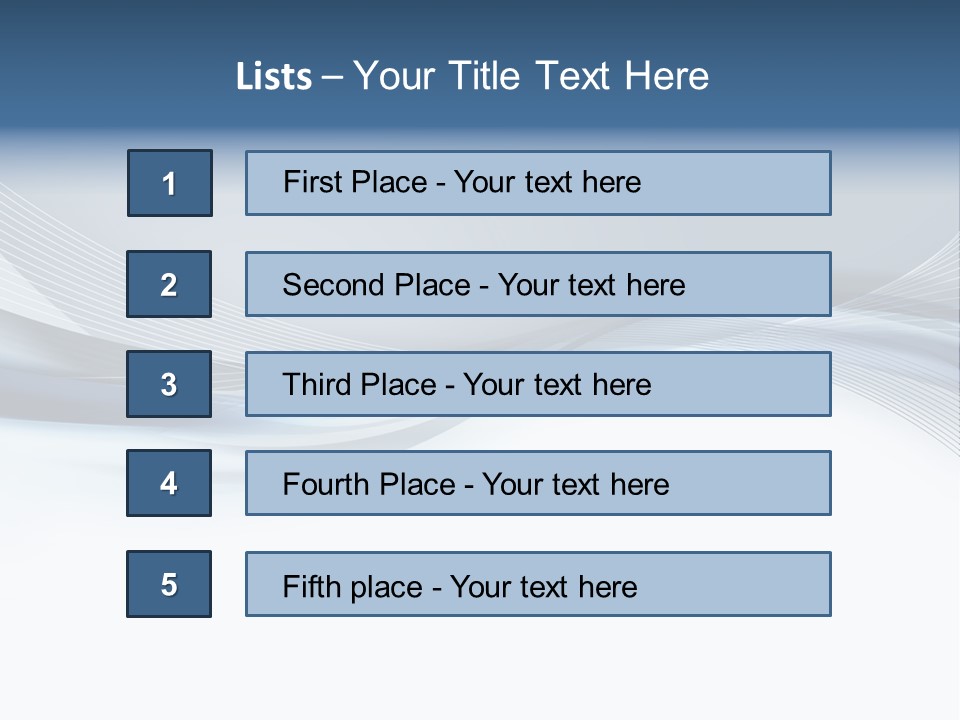The image size is (960, 720).
Task: Click 'Your text here' in Second Place bar
Action: 591,285
